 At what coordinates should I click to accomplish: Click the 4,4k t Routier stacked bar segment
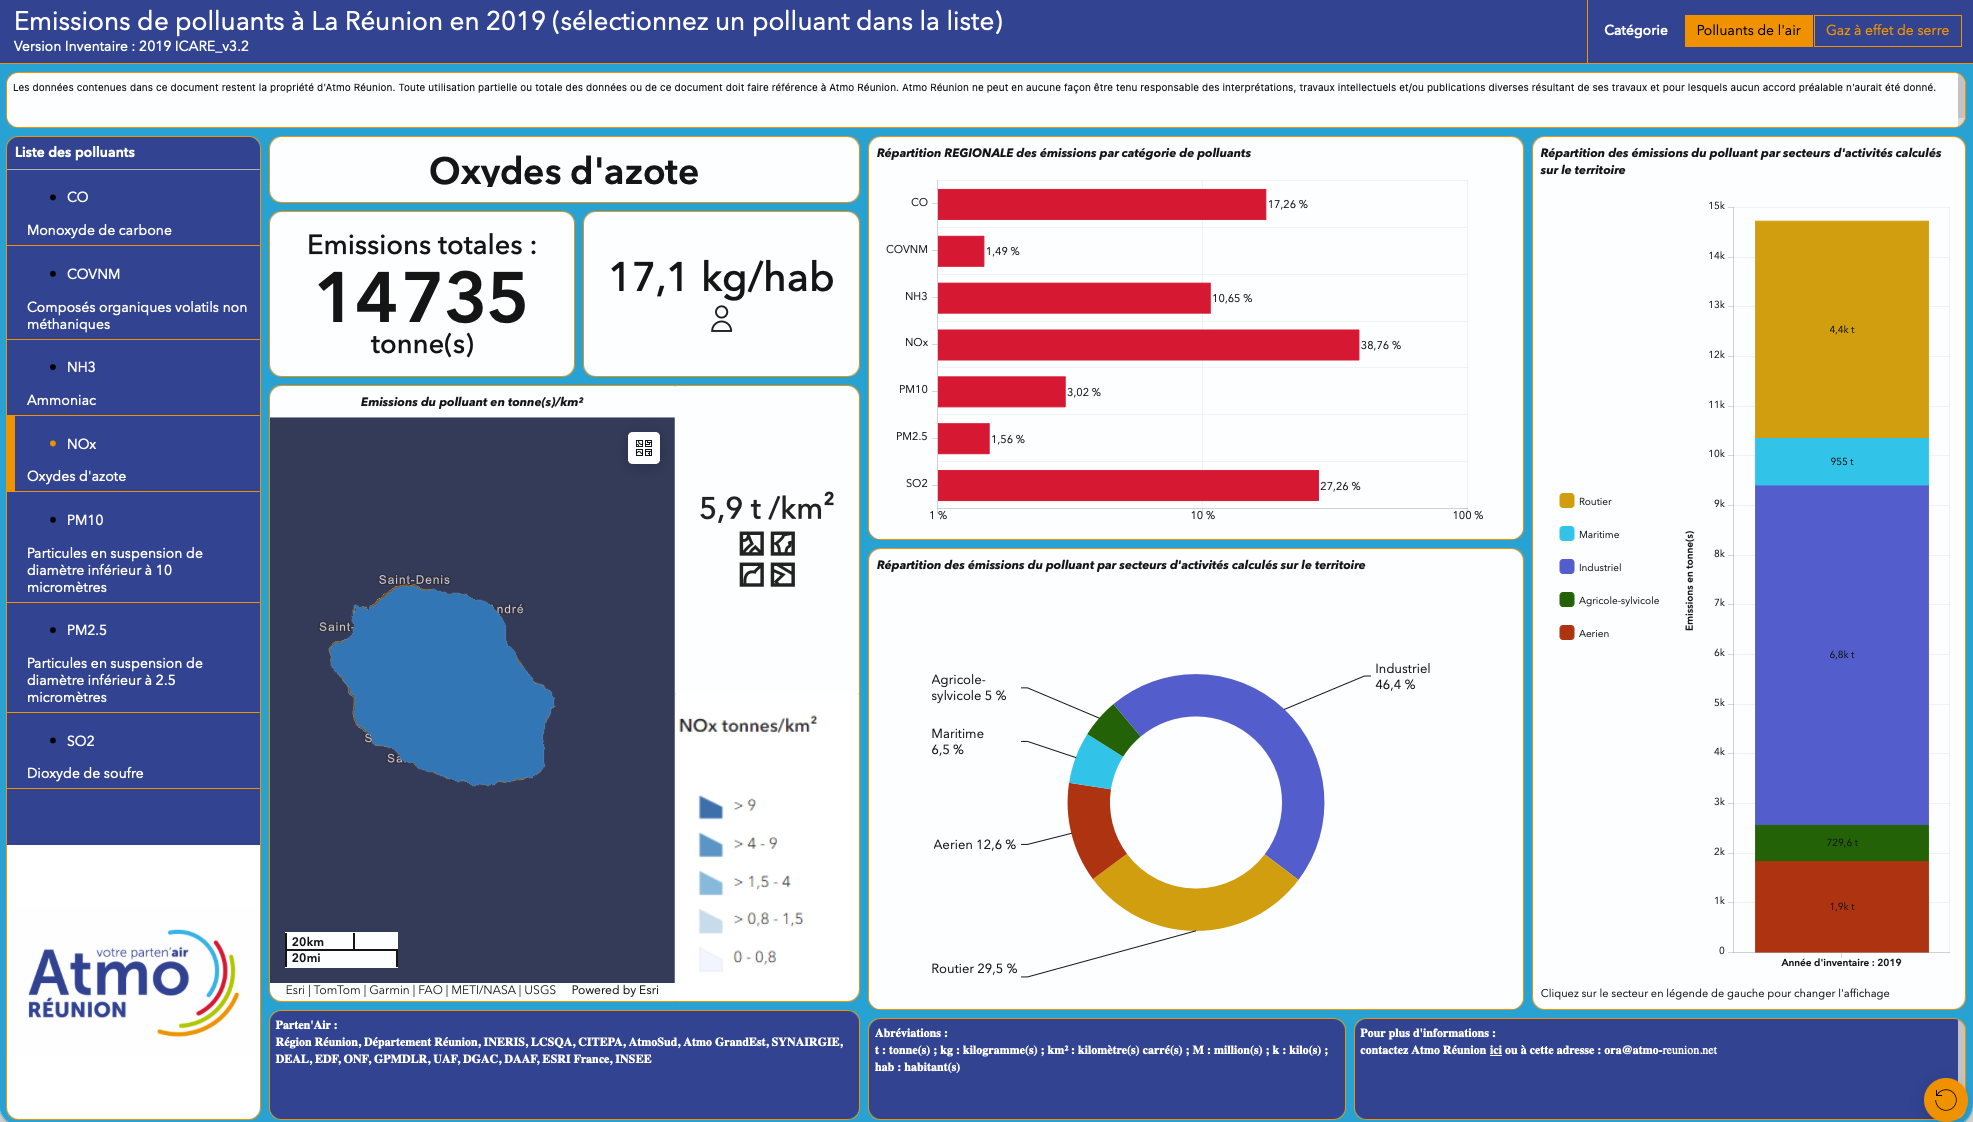tap(1841, 329)
